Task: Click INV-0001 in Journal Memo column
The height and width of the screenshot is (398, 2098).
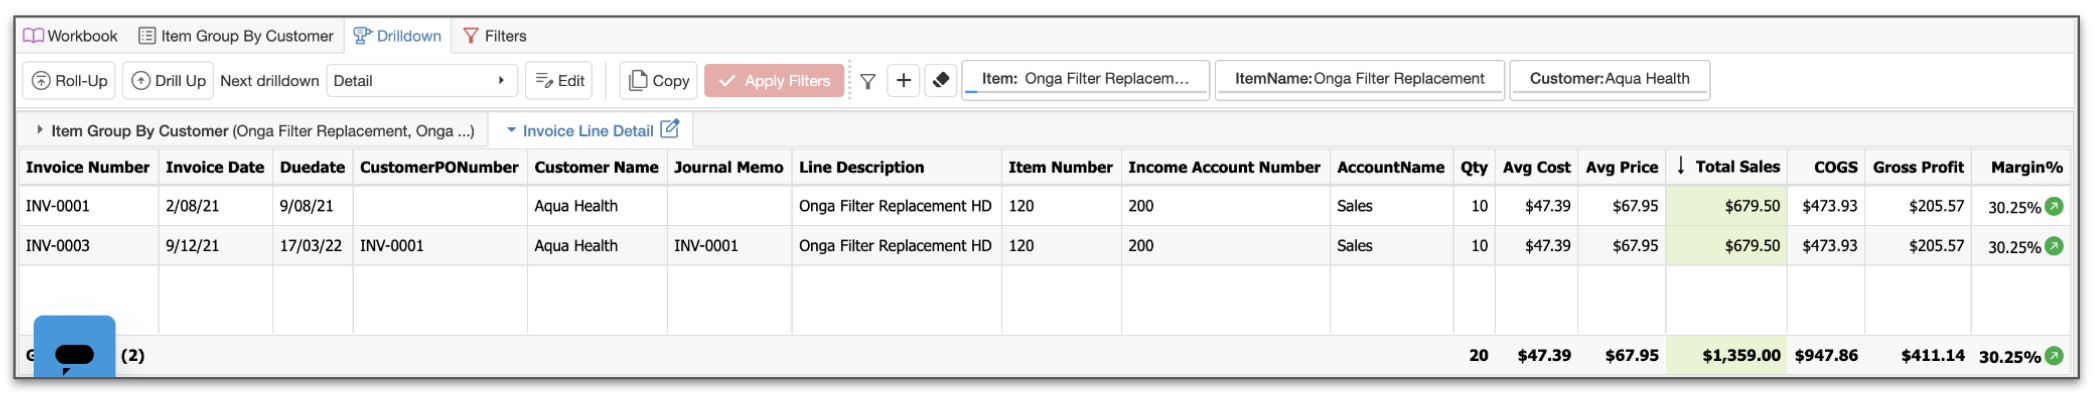Action: tap(706, 246)
